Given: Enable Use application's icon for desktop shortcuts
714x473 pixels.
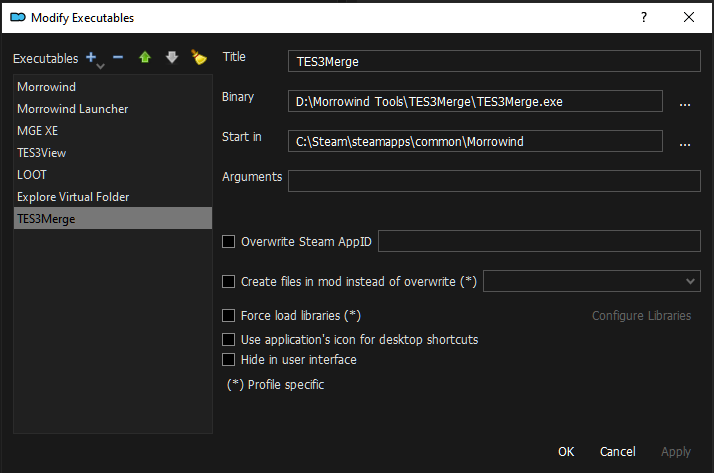Looking at the screenshot, I should pos(228,340).
